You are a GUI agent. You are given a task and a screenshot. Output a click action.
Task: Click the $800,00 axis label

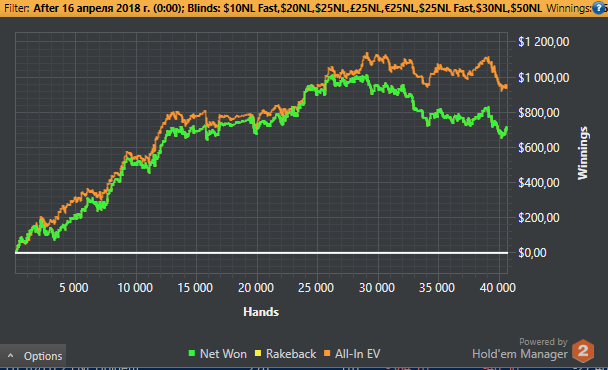click(x=539, y=113)
